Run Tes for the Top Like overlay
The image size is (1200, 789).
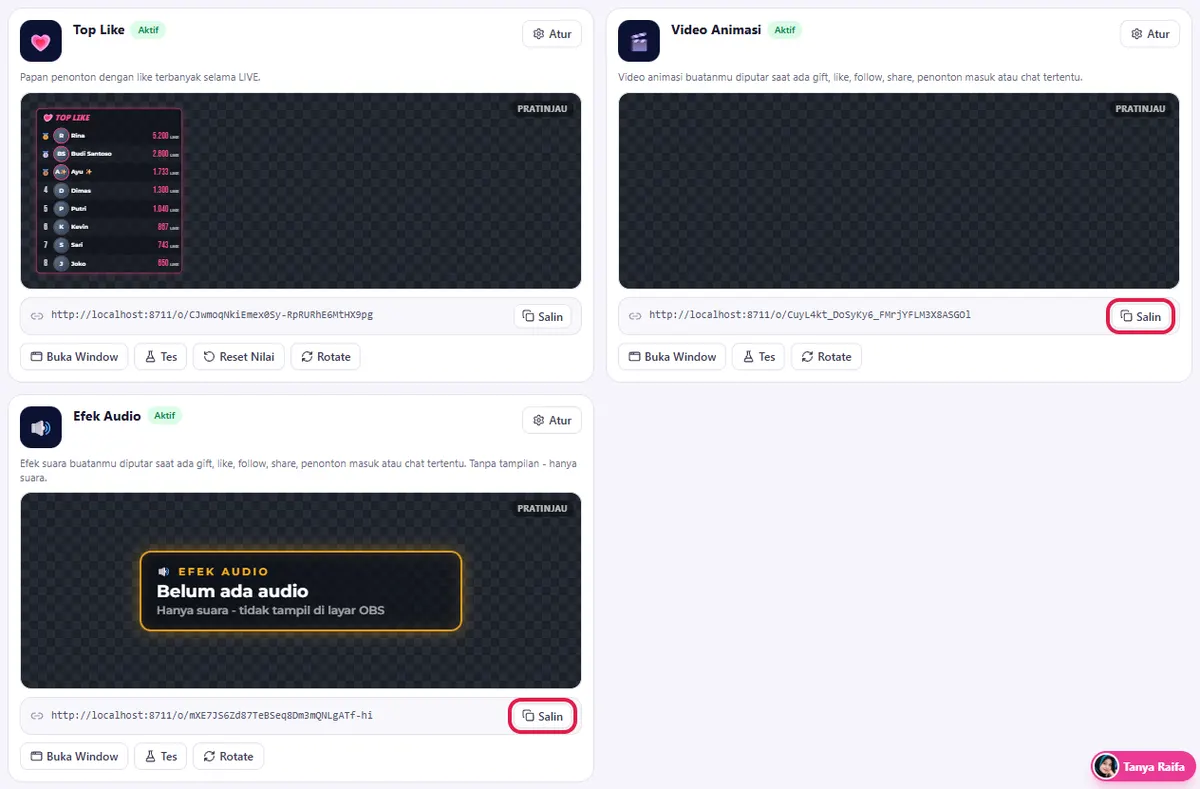(x=160, y=357)
